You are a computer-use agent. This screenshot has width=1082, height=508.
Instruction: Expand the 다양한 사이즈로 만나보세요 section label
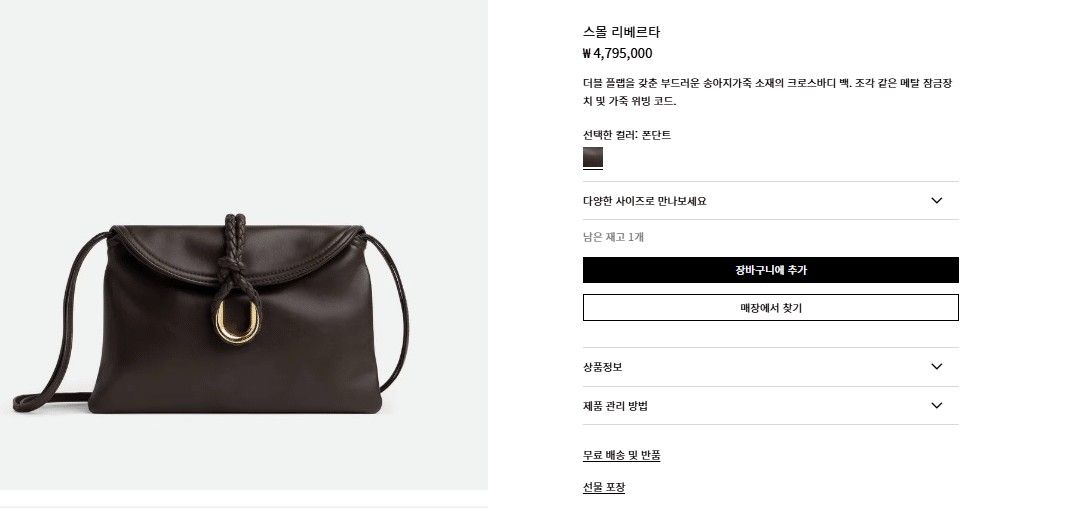(645, 201)
